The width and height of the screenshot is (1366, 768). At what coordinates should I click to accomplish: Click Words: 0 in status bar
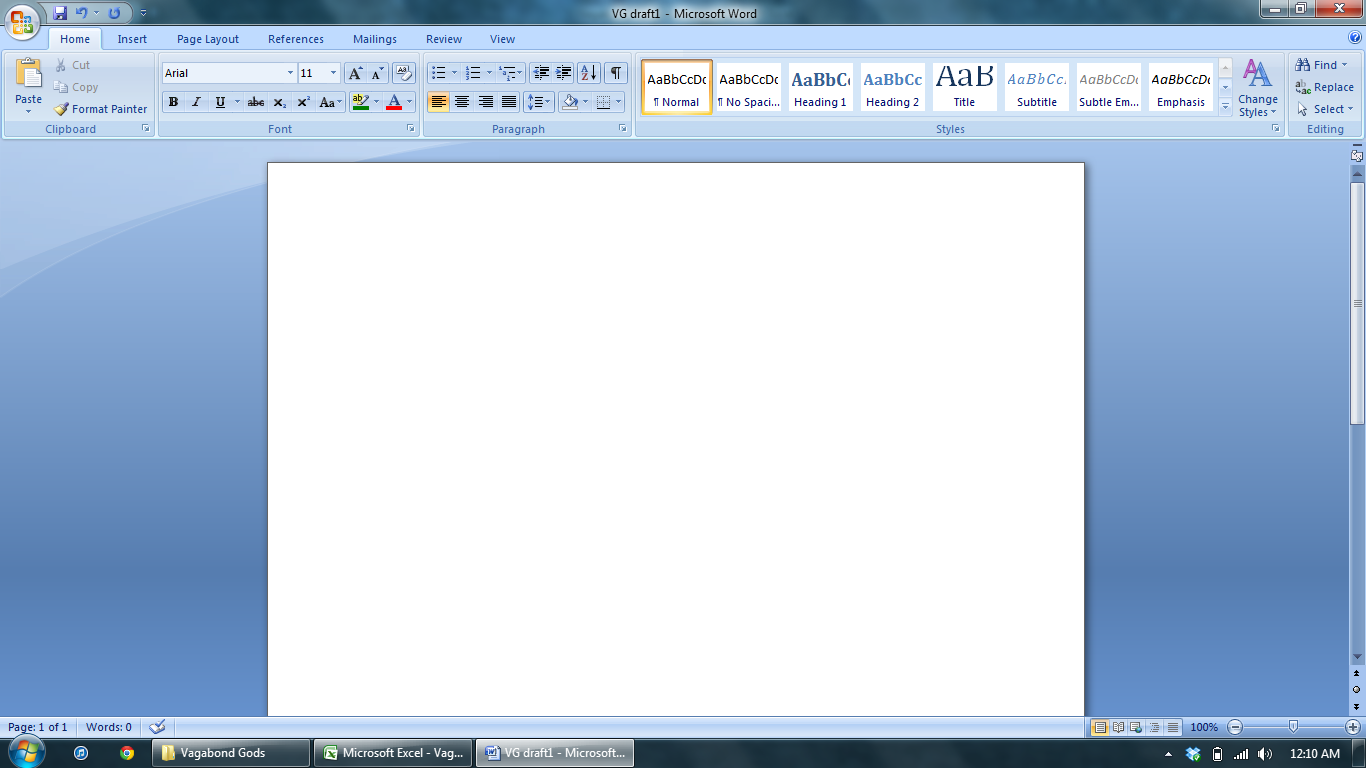pyautogui.click(x=109, y=727)
